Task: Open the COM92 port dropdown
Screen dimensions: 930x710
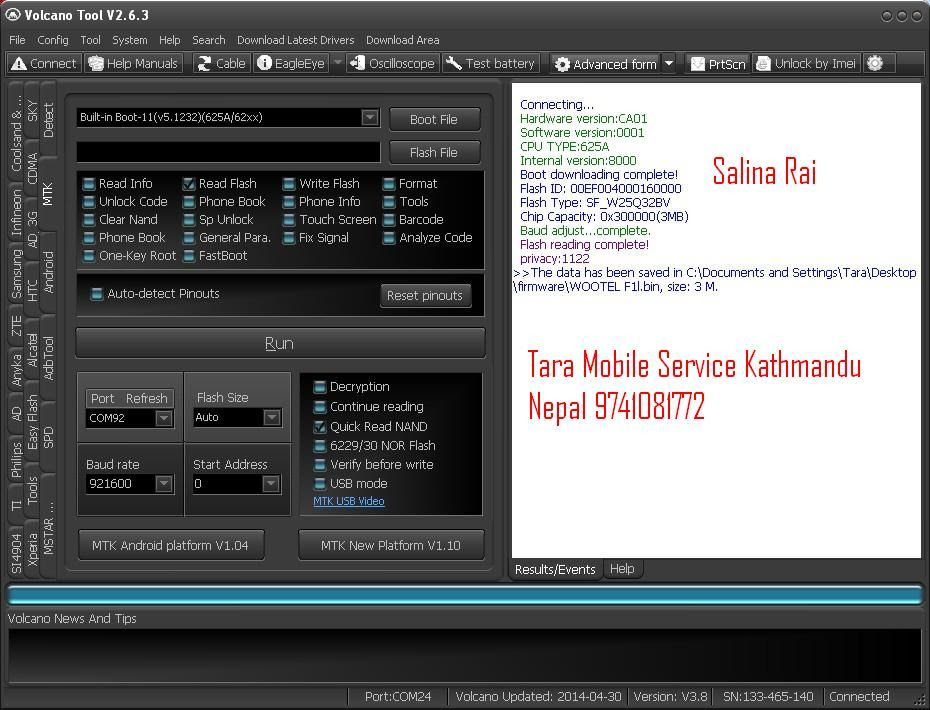Action: click(164, 418)
